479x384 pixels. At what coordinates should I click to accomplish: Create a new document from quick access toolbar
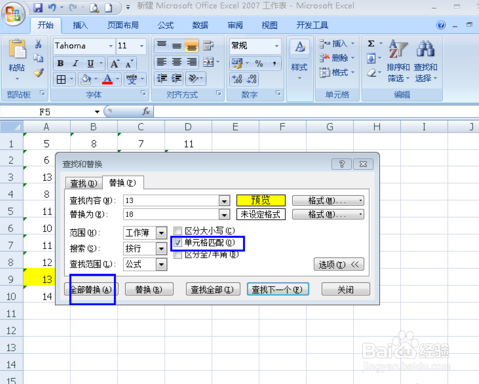[108, 8]
